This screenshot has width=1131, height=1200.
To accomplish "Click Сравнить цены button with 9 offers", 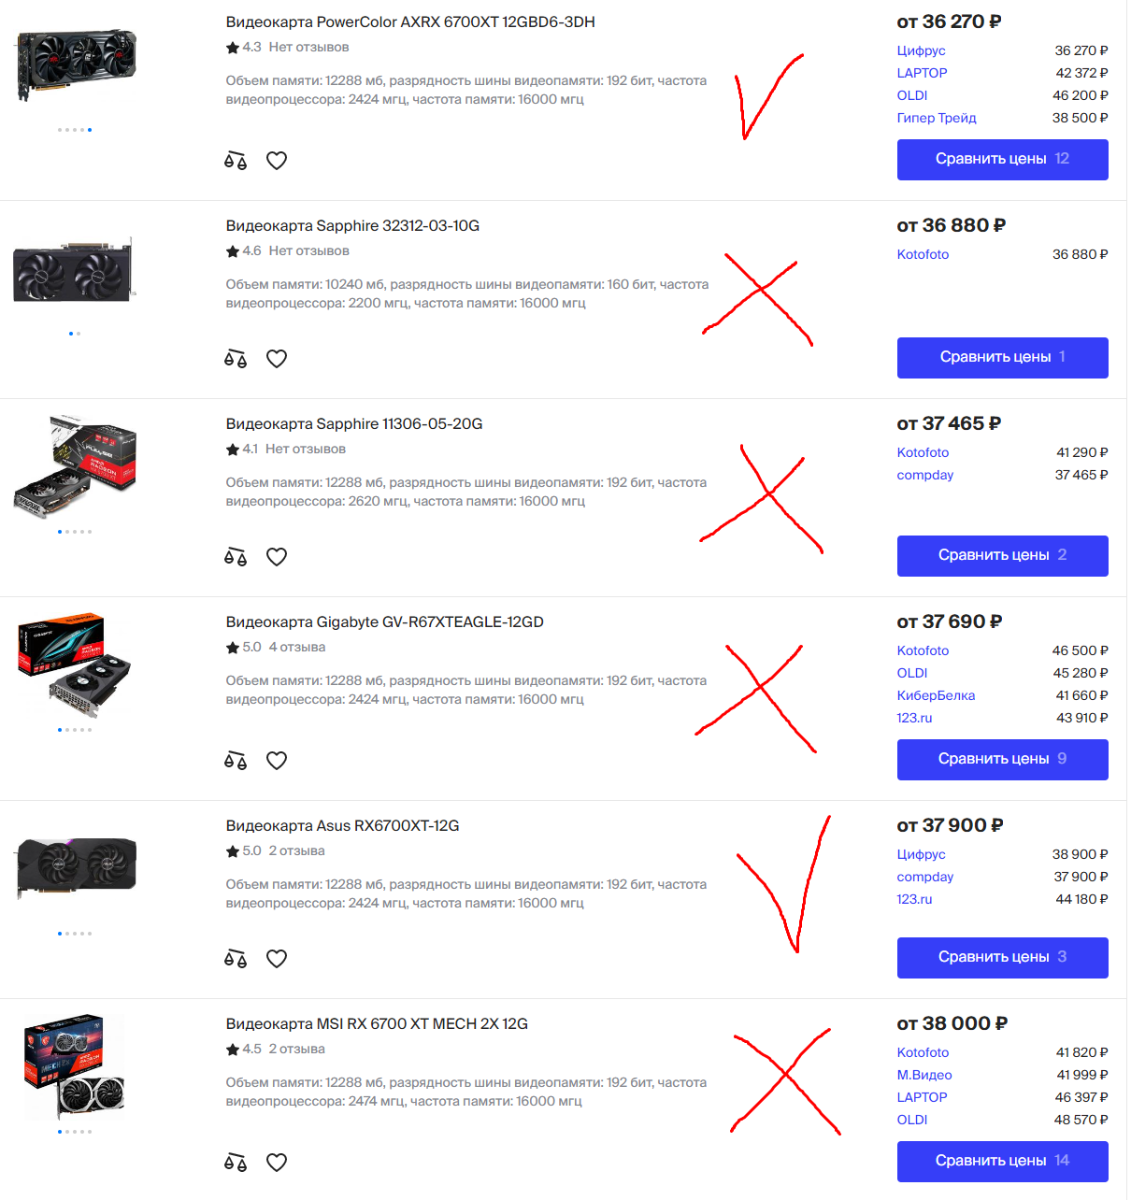I will tap(1002, 759).
